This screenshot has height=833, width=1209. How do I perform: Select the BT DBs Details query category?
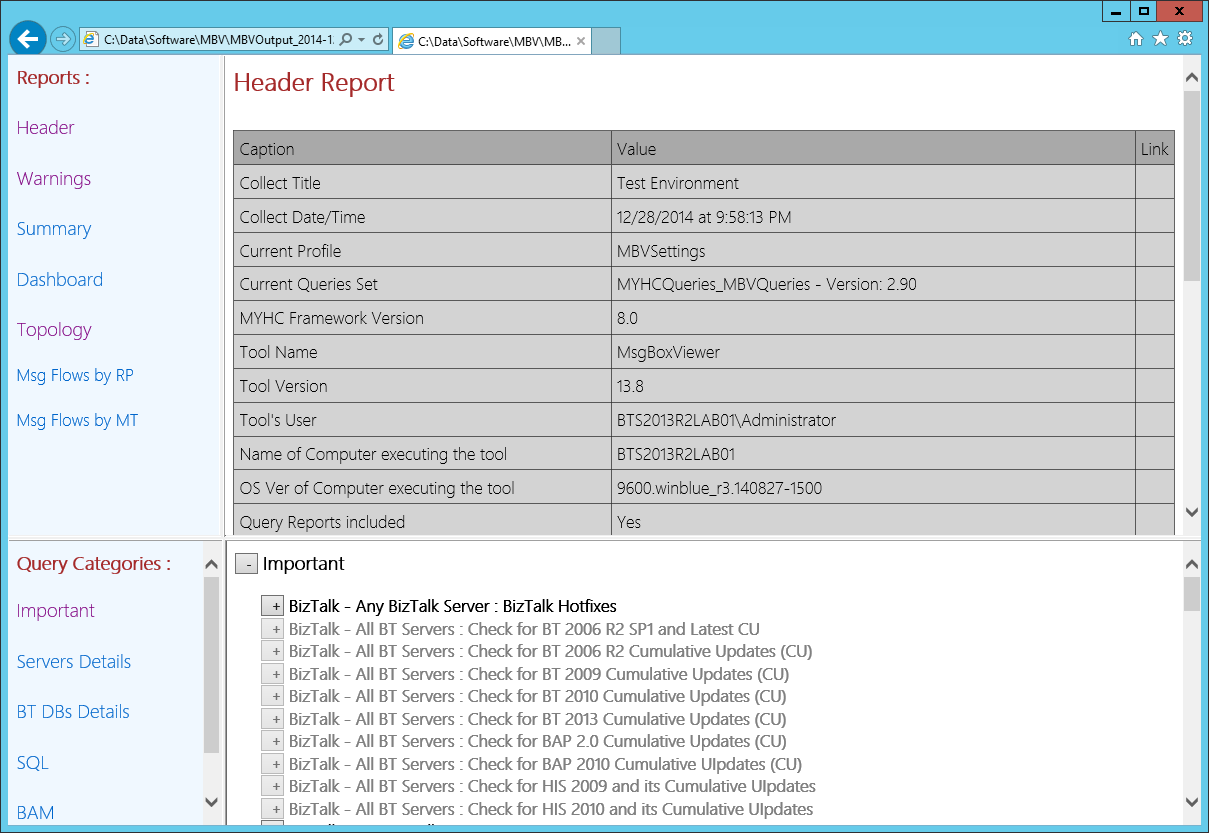[73, 712]
